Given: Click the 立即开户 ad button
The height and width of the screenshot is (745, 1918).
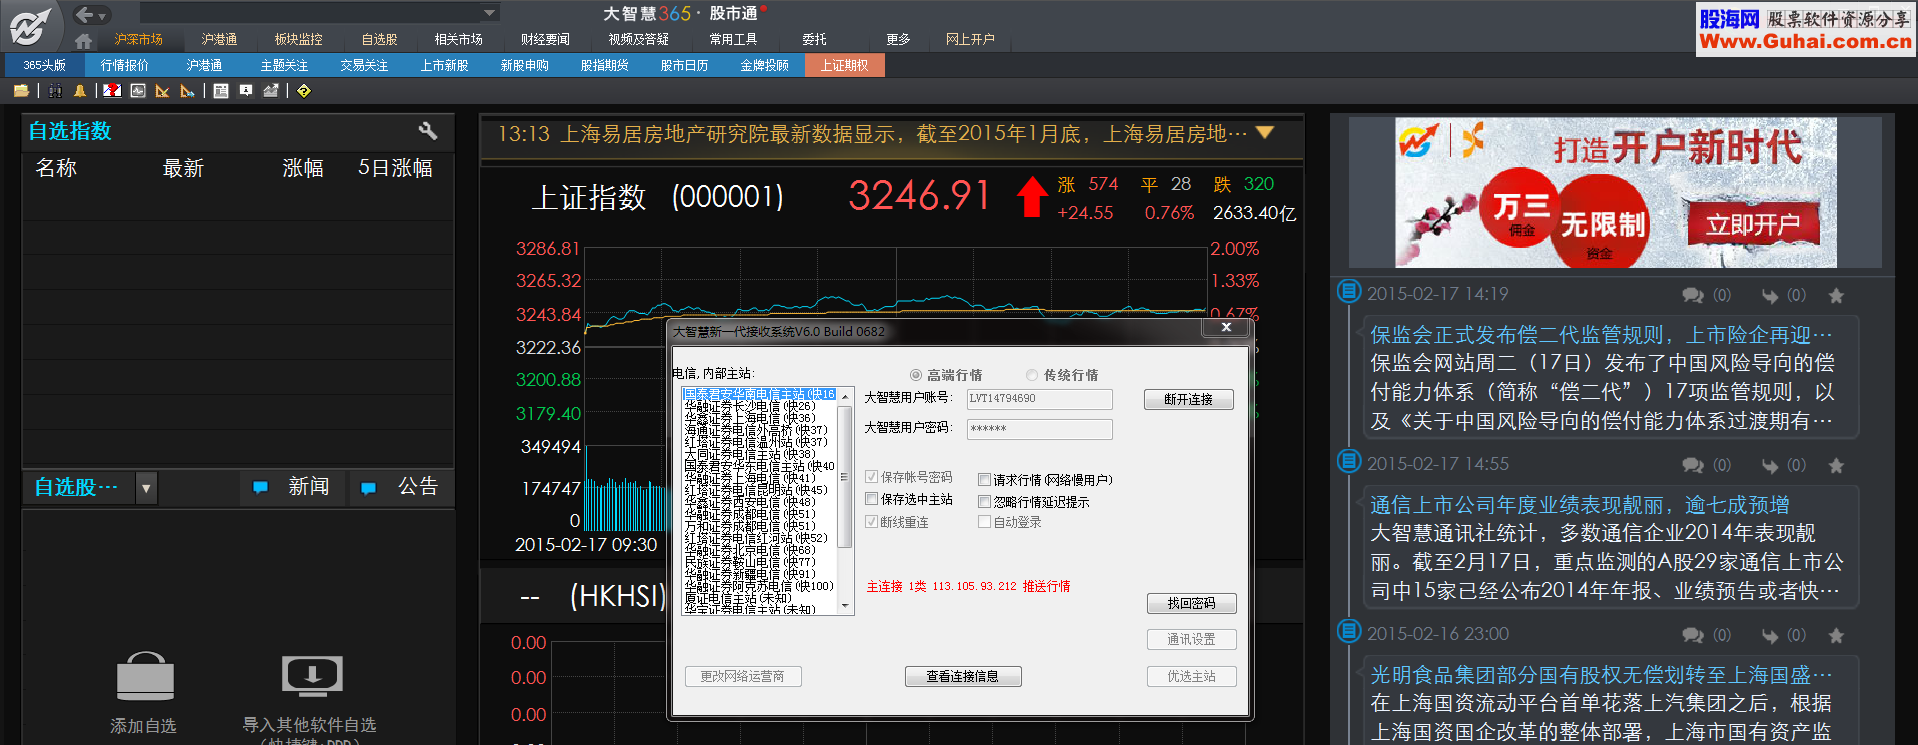Looking at the screenshot, I should 1752,226.
